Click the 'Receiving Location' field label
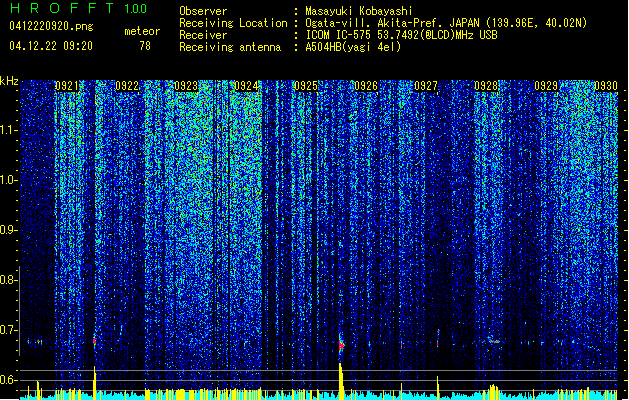The height and width of the screenshot is (400, 629). [233, 23]
